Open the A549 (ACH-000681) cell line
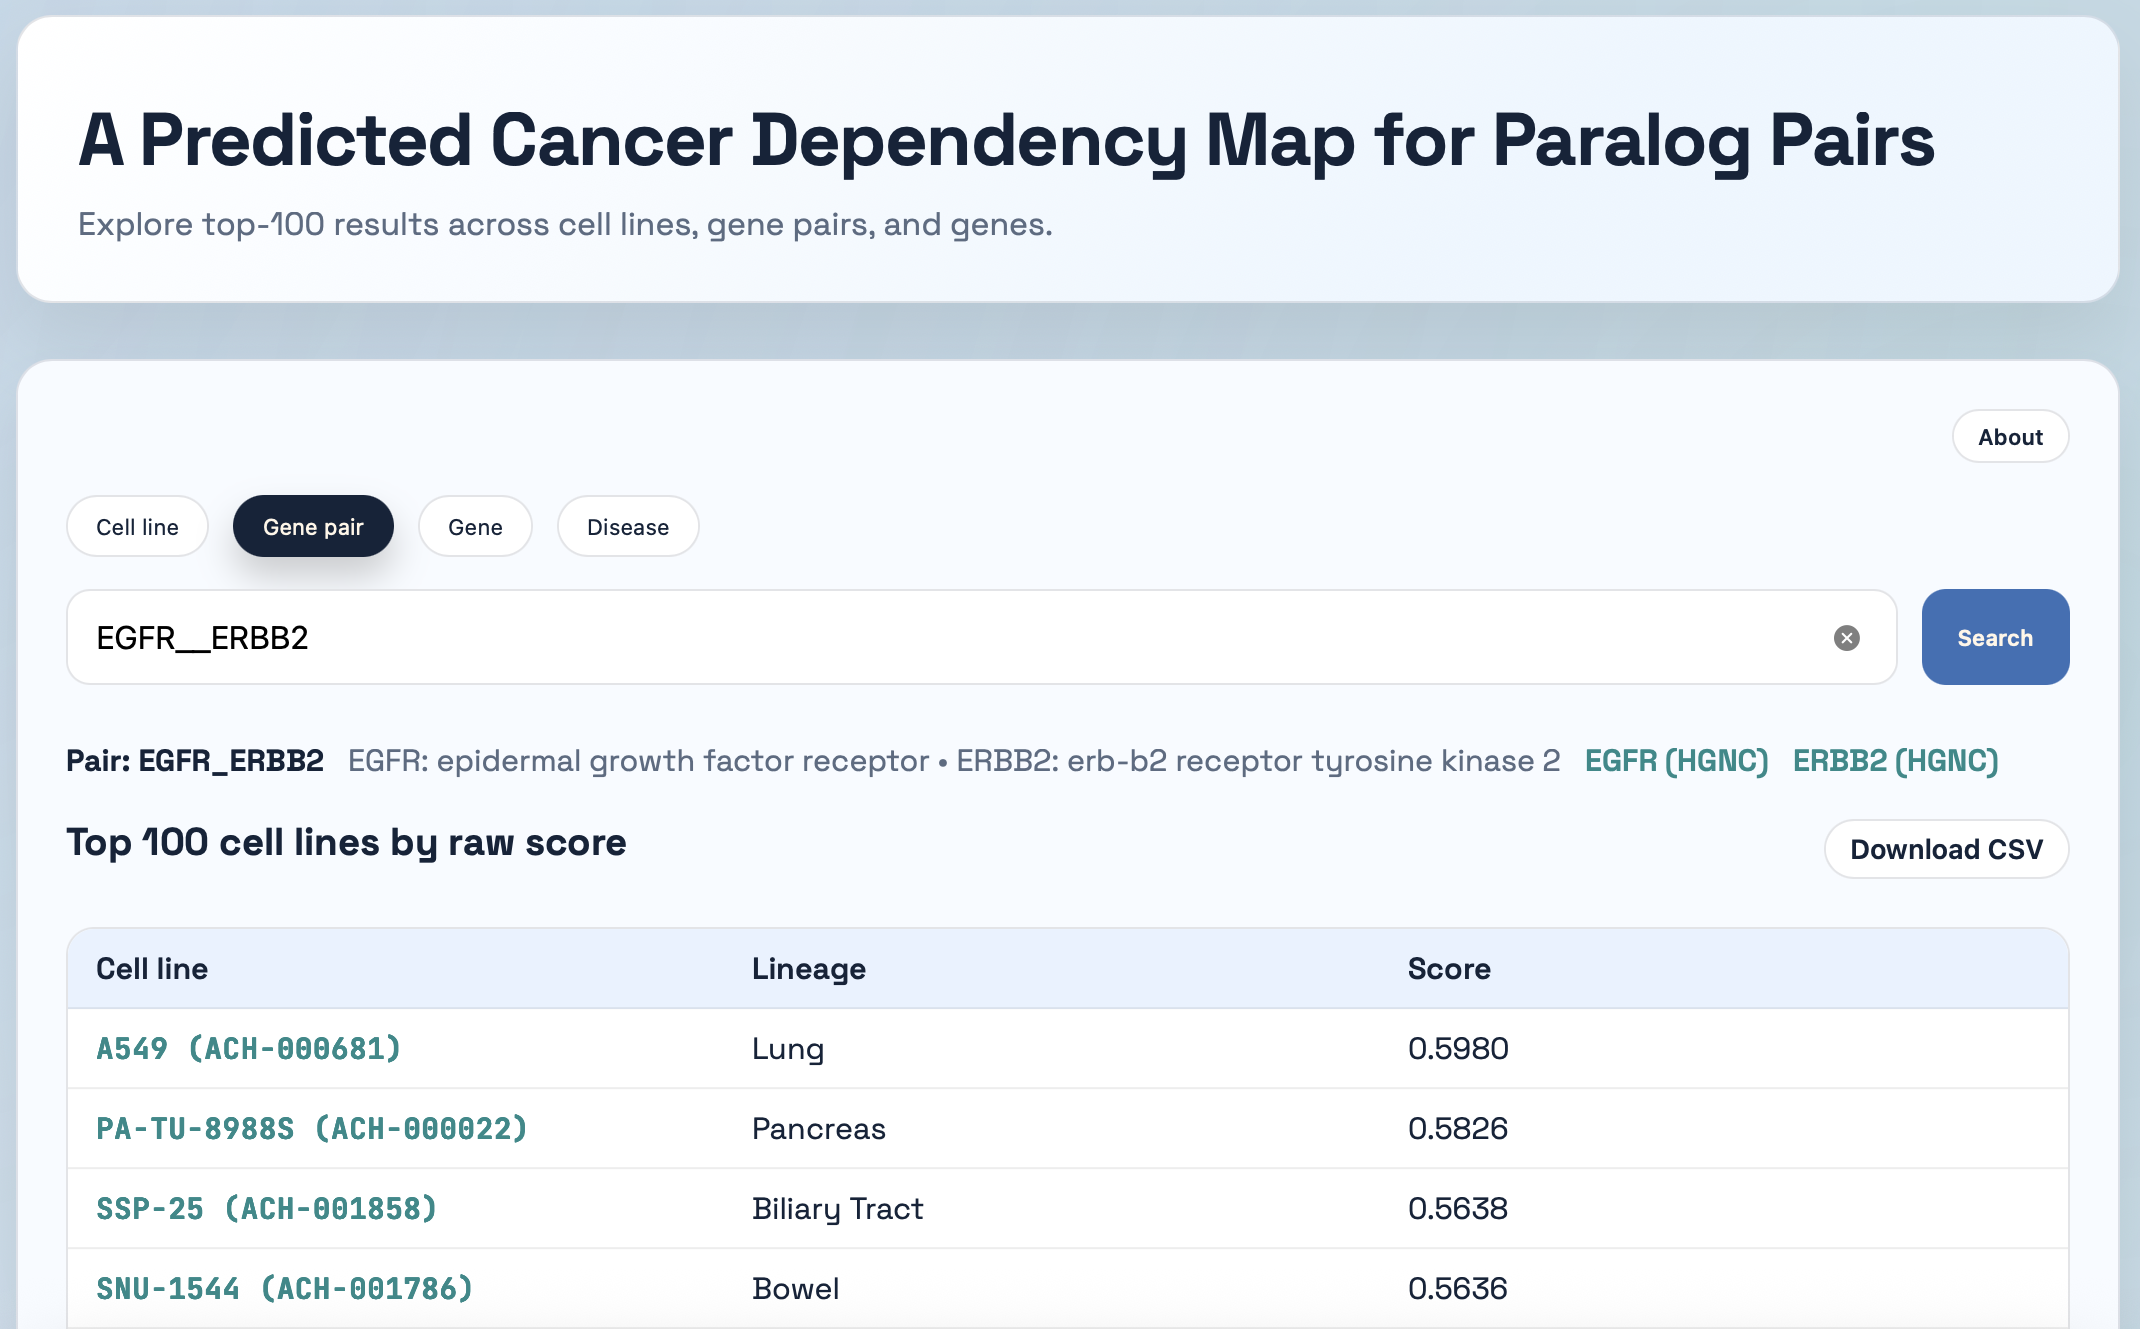The image size is (2140, 1329). click(248, 1049)
